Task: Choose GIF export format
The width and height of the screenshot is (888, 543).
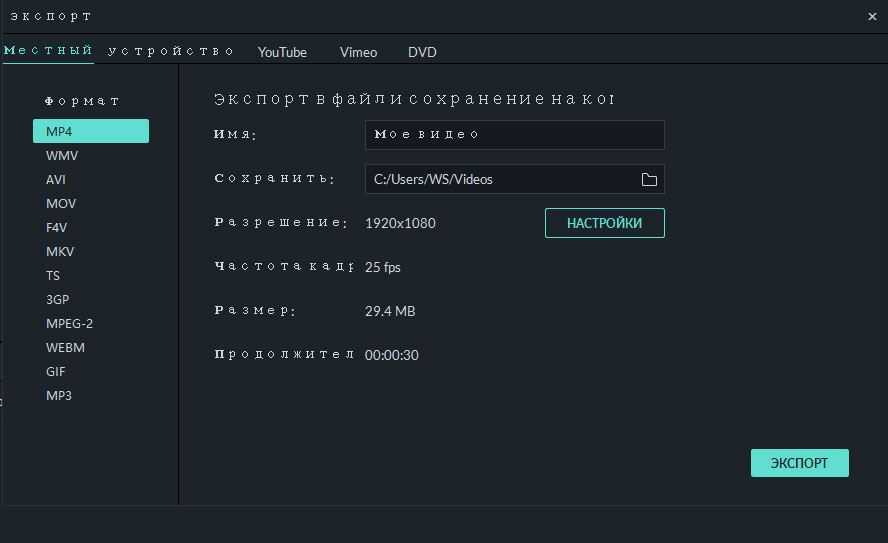Action: click(x=56, y=372)
